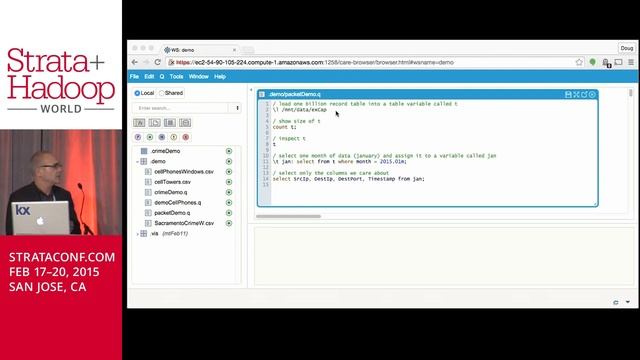Go back with the browser back arrow
This screenshot has height=360, width=640.
135,62
